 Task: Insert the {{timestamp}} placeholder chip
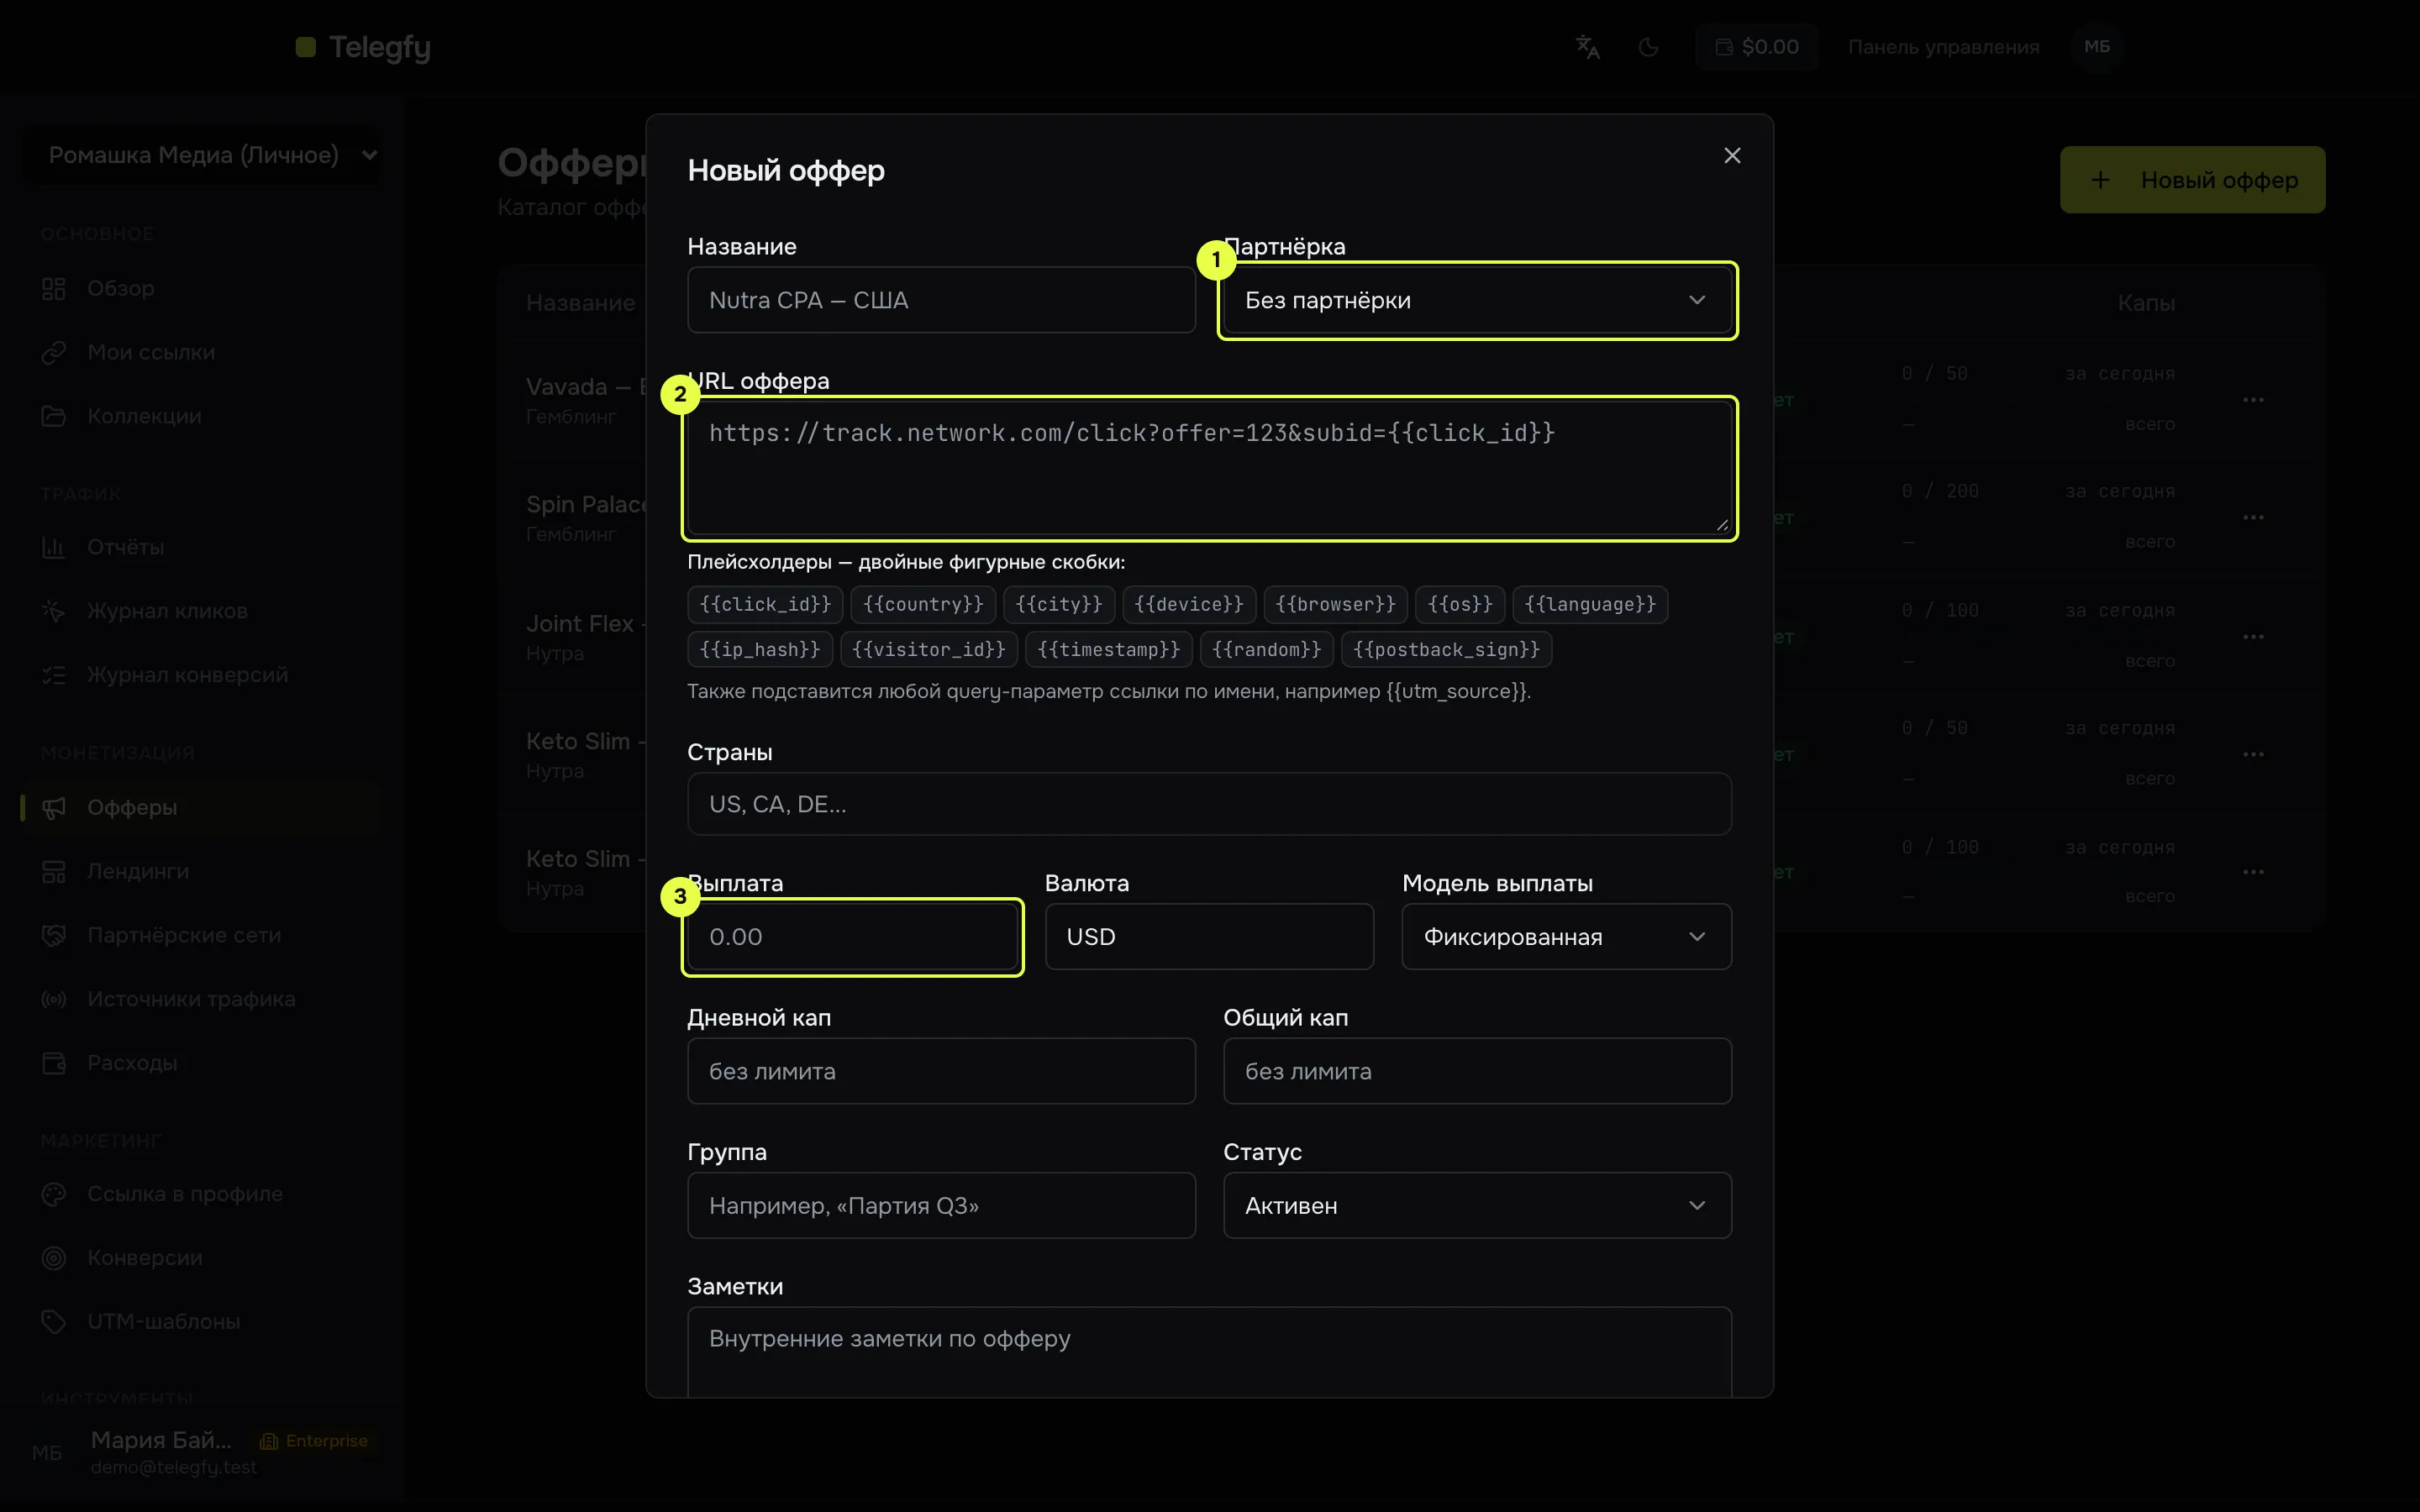(1108, 650)
